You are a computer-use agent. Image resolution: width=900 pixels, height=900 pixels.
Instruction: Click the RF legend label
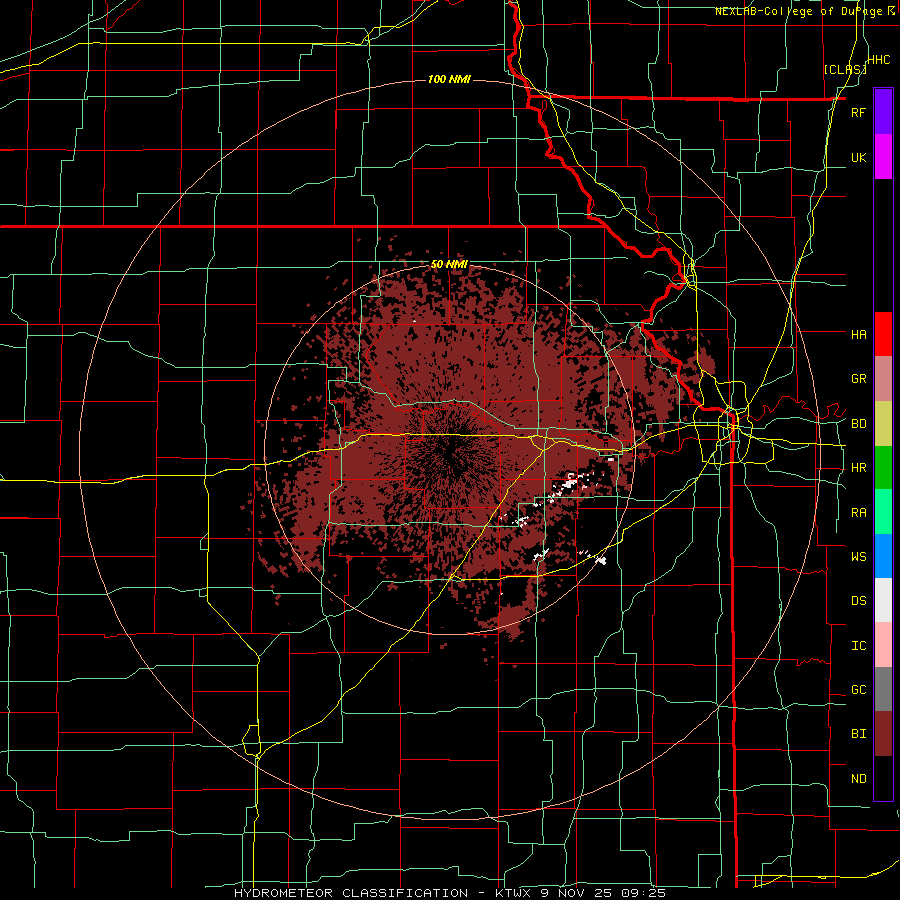pyautogui.click(x=858, y=112)
